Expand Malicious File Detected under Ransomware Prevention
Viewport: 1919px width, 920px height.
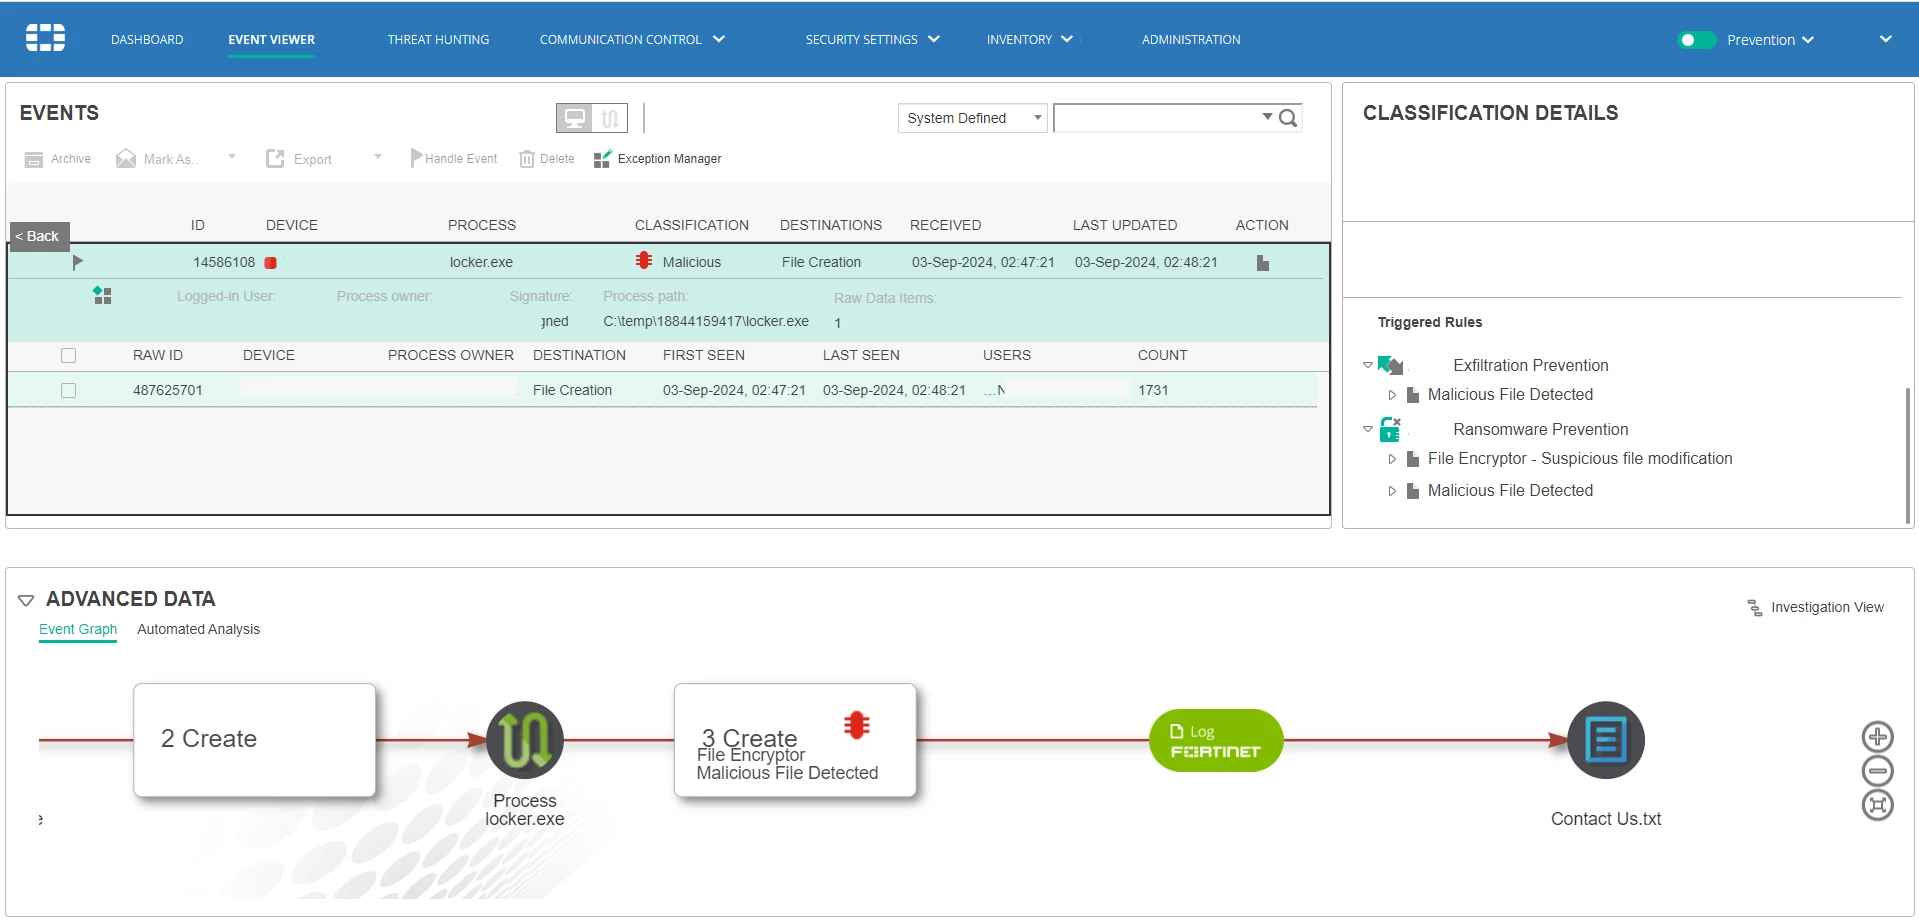[x=1392, y=491]
